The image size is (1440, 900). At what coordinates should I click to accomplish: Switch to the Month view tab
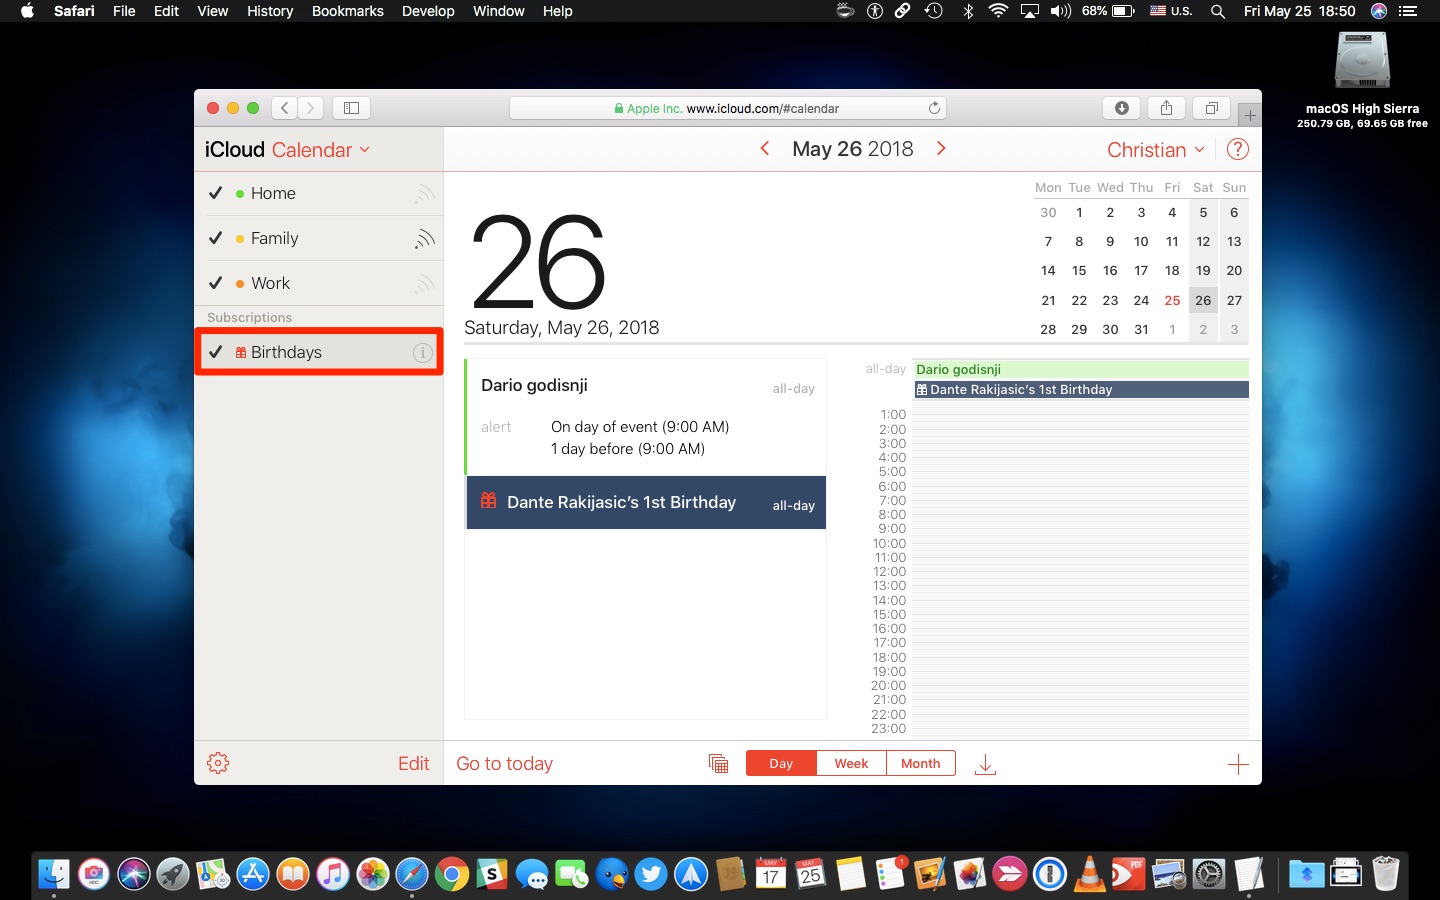920,763
